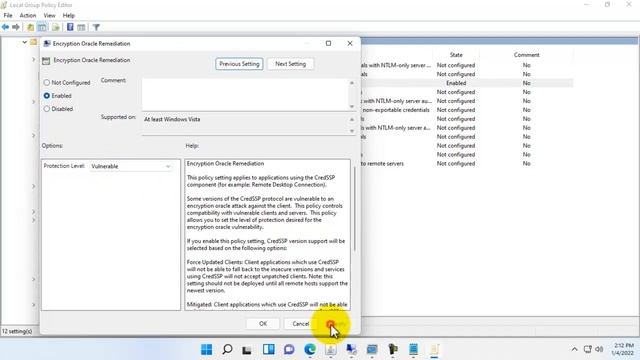Open the View menu

pyautogui.click(x=49, y=15)
